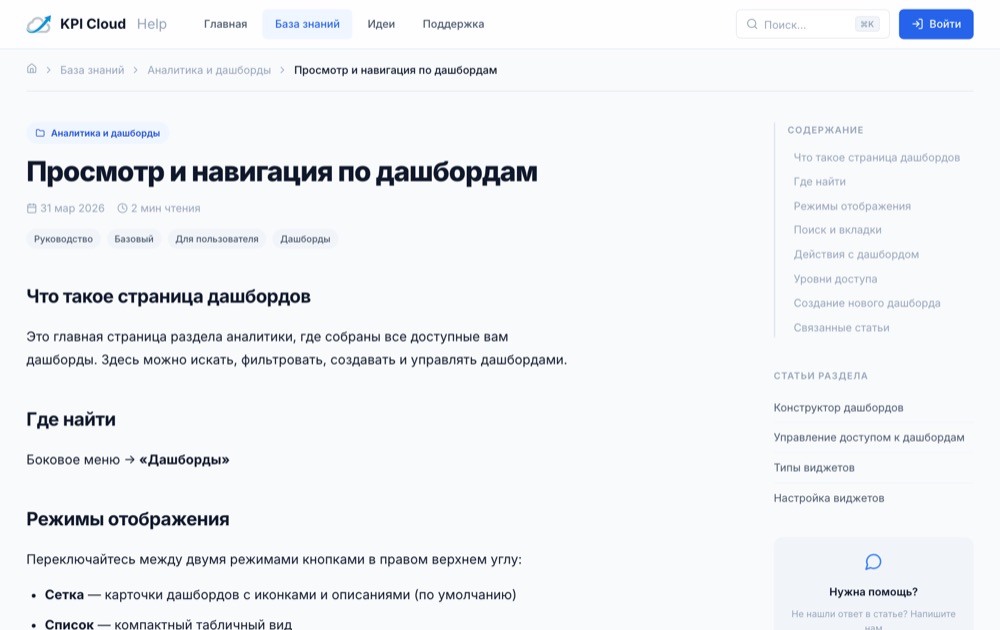The height and width of the screenshot is (630, 1000).
Task: Open the База знаний nav tab
Action: pyautogui.click(x=307, y=24)
